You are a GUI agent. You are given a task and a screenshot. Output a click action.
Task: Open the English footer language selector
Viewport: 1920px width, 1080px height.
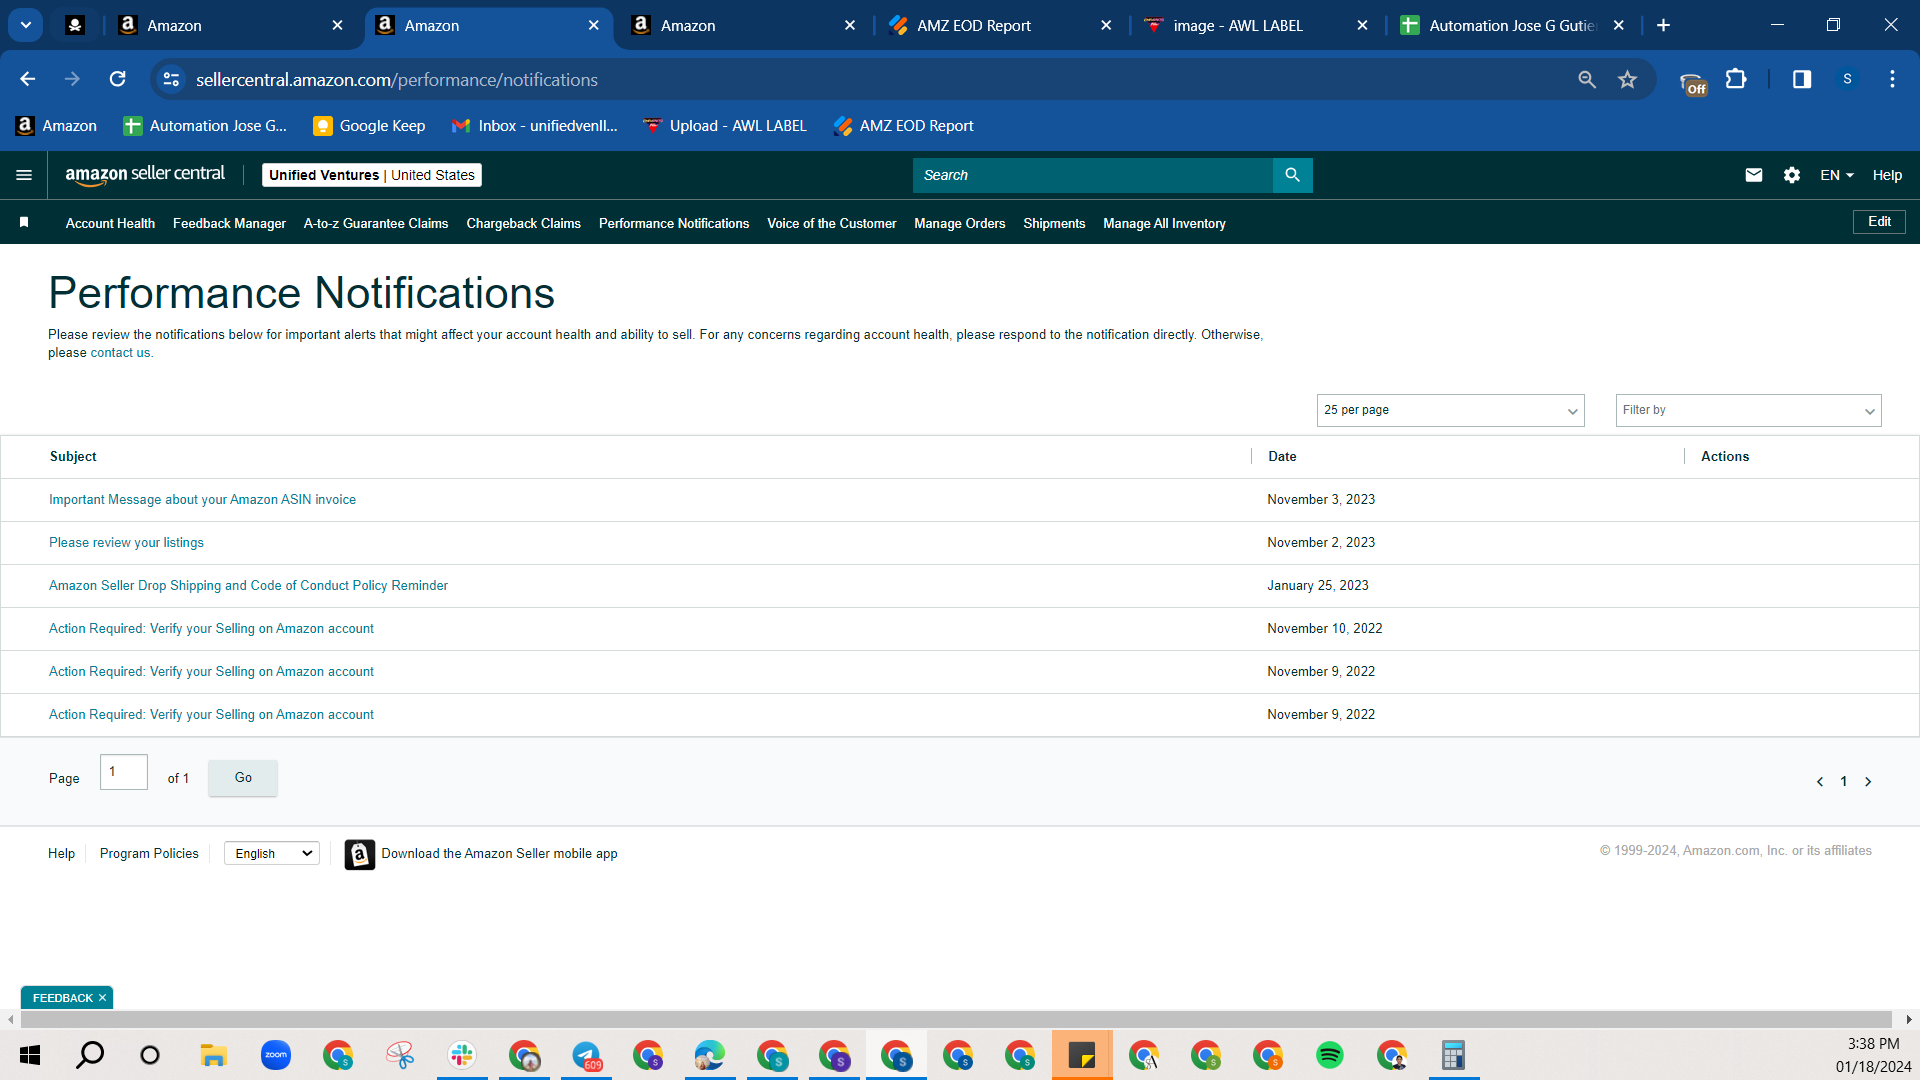click(x=272, y=853)
